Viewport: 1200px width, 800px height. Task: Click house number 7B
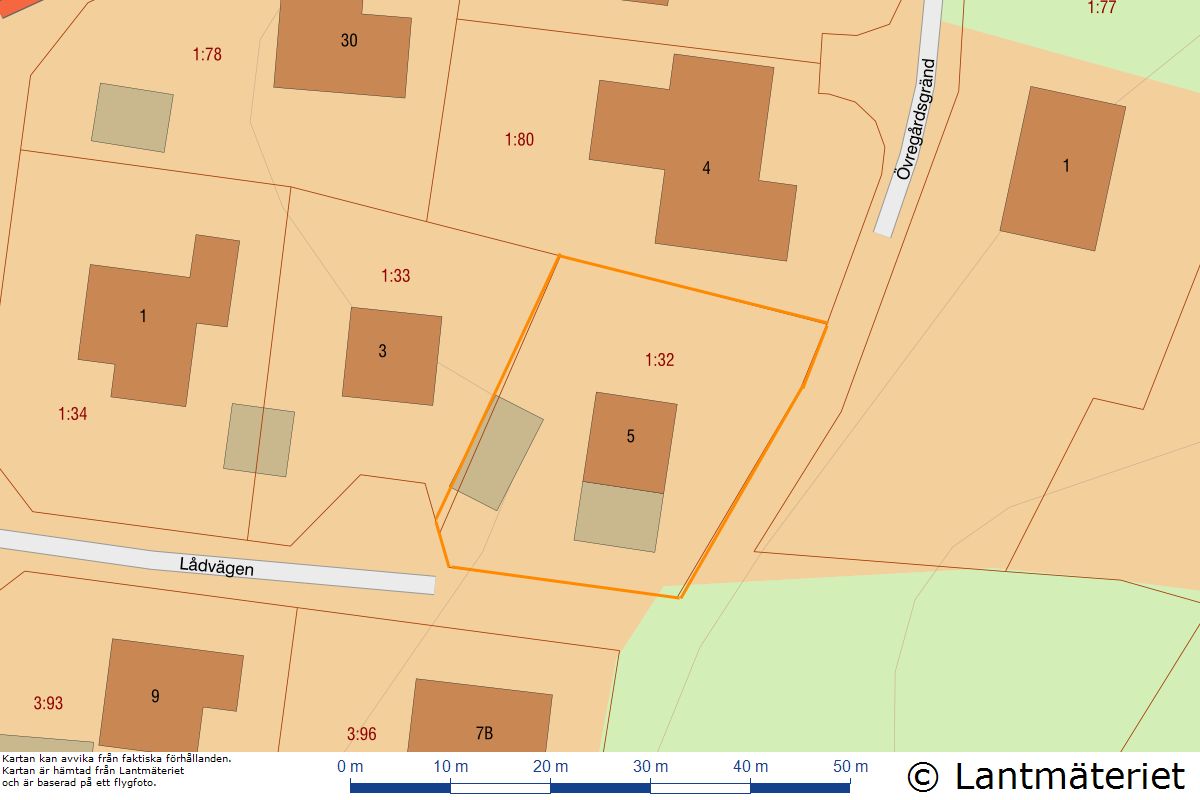(484, 733)
